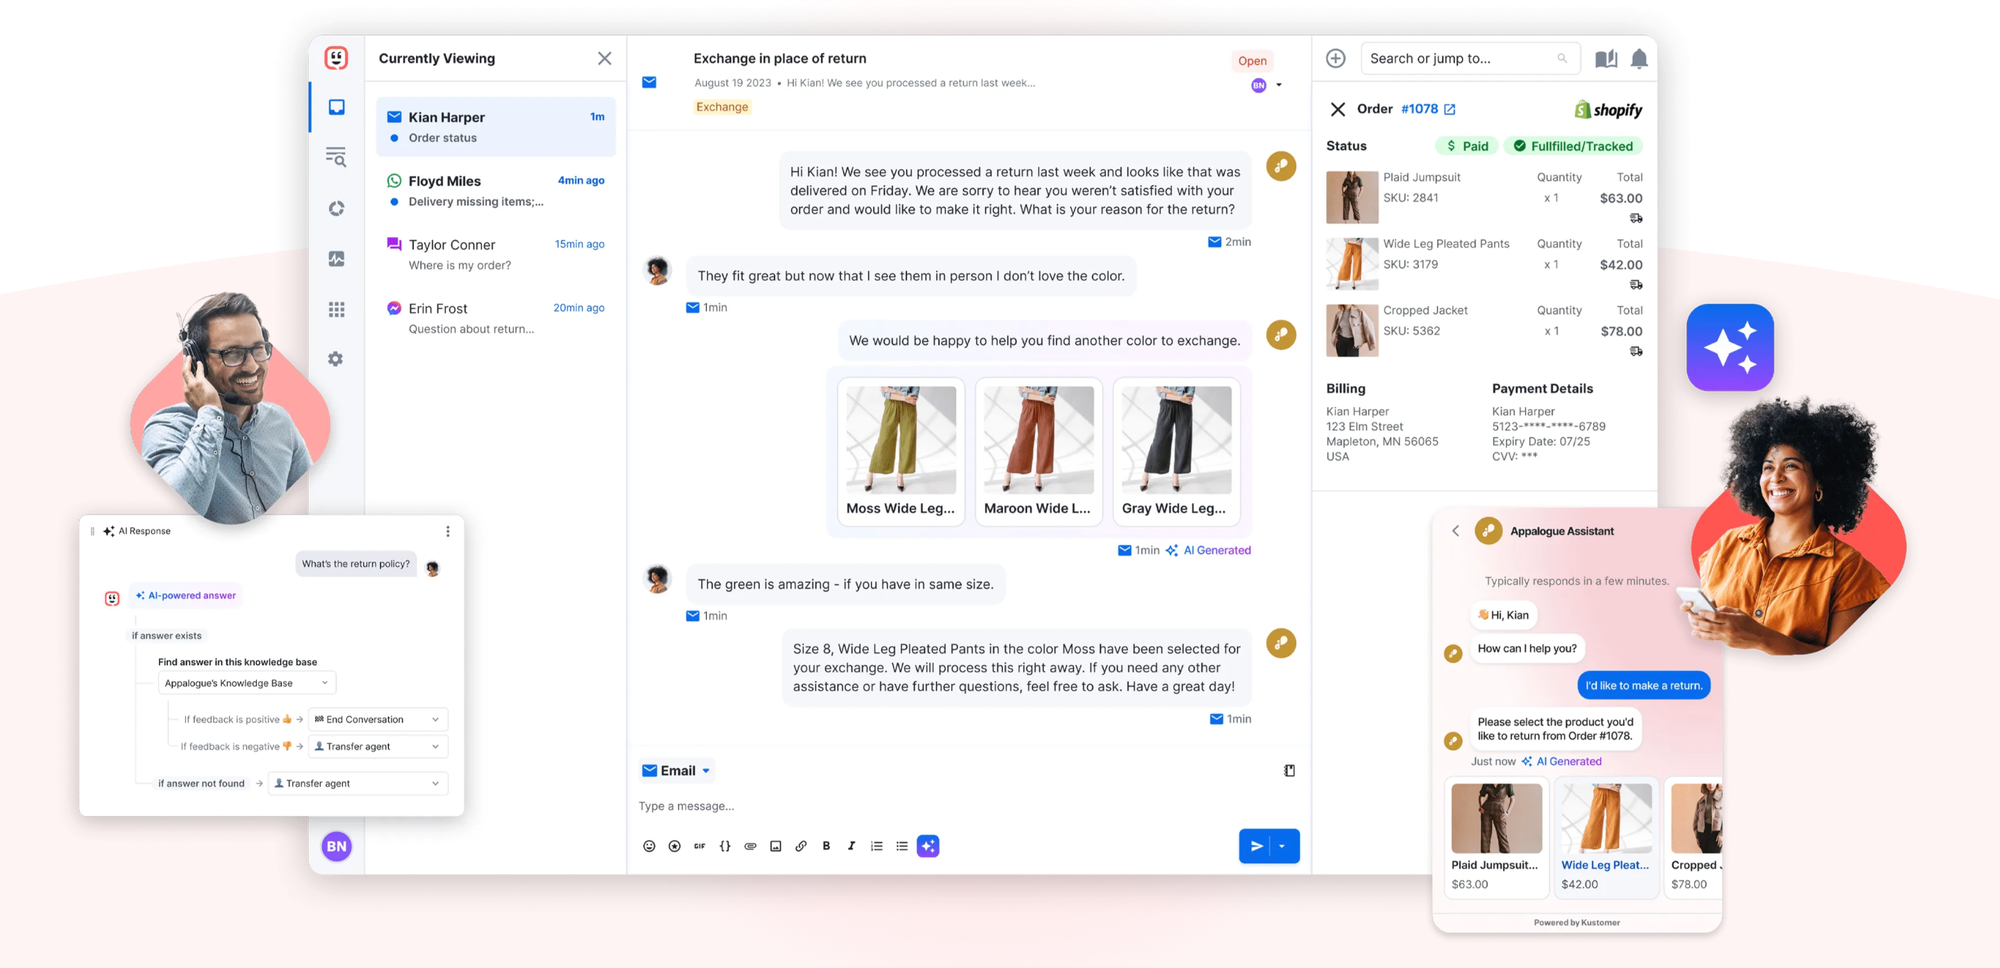2000x968 pixels.
Task: Open the send options arrow dropdown
Action: pos(1283,846)
